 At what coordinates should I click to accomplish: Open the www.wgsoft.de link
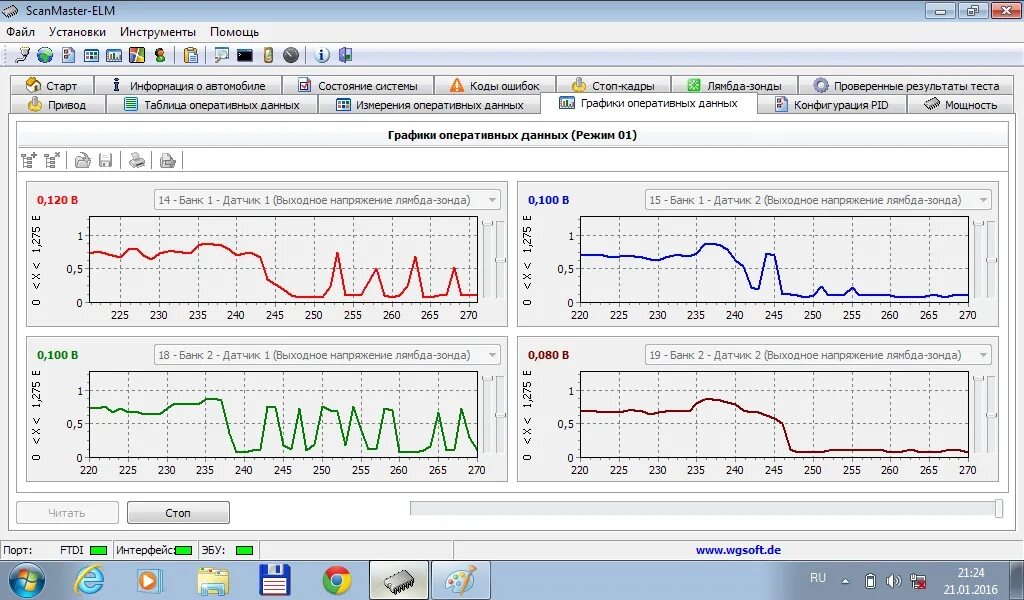click(x=738, y=550)
